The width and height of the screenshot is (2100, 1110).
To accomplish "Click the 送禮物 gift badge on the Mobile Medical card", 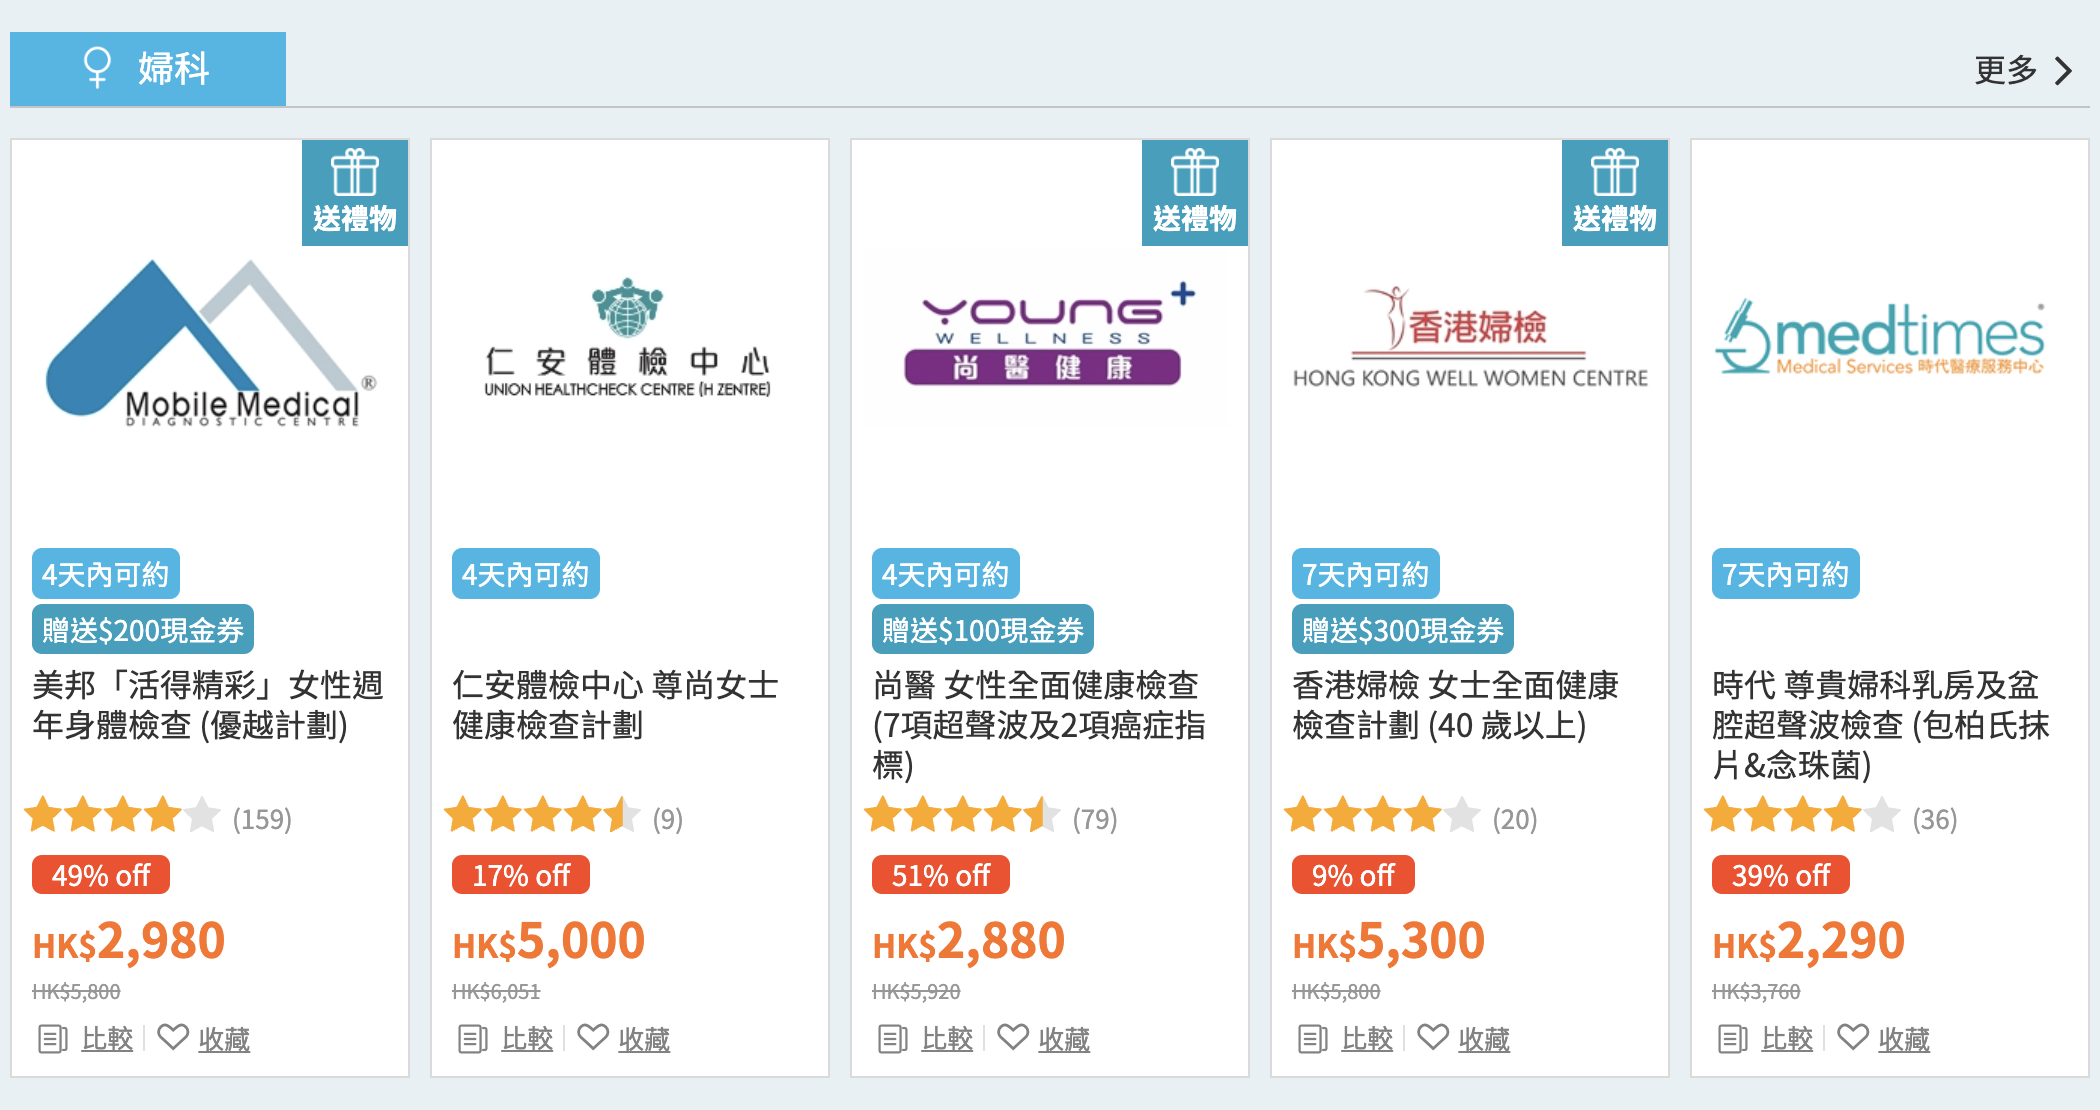I will 355,192.
